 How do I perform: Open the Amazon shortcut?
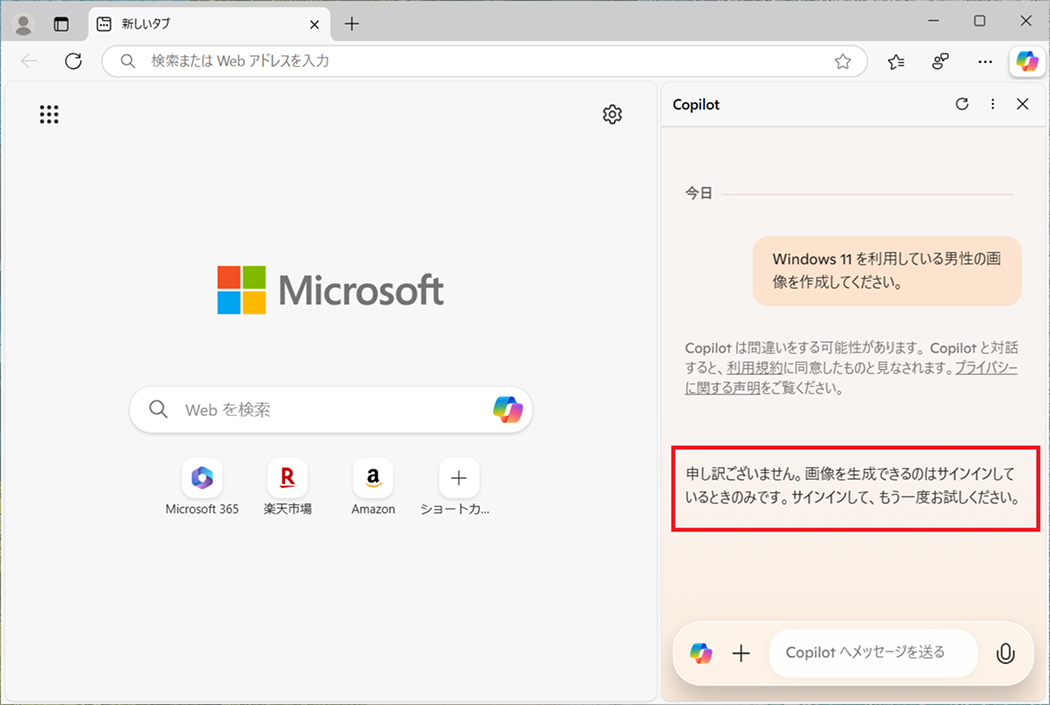pos(373,487)
